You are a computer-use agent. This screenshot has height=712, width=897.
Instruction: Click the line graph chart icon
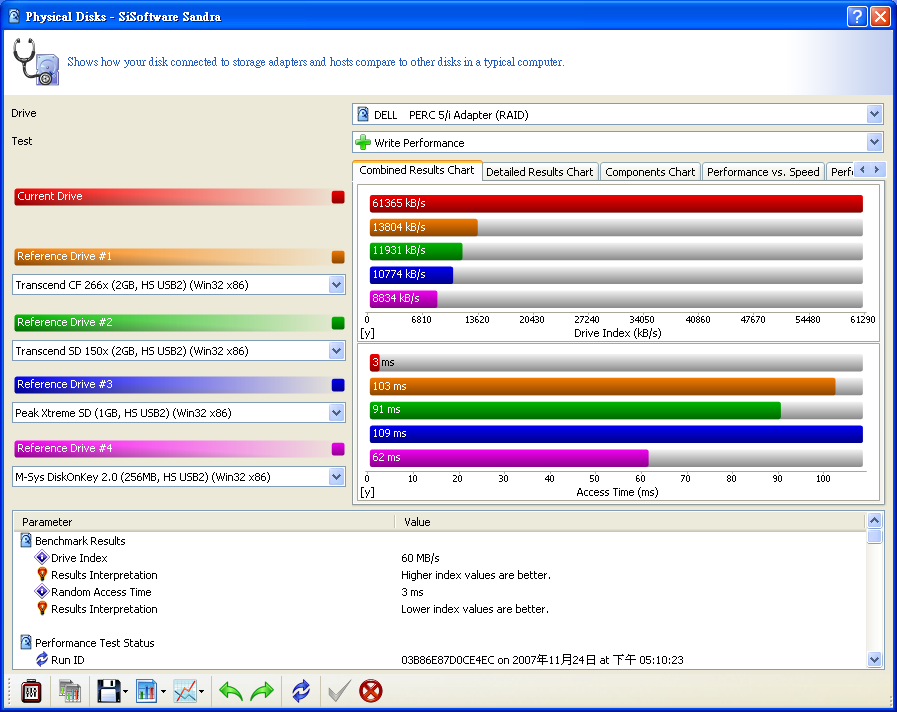pos(185,691)
